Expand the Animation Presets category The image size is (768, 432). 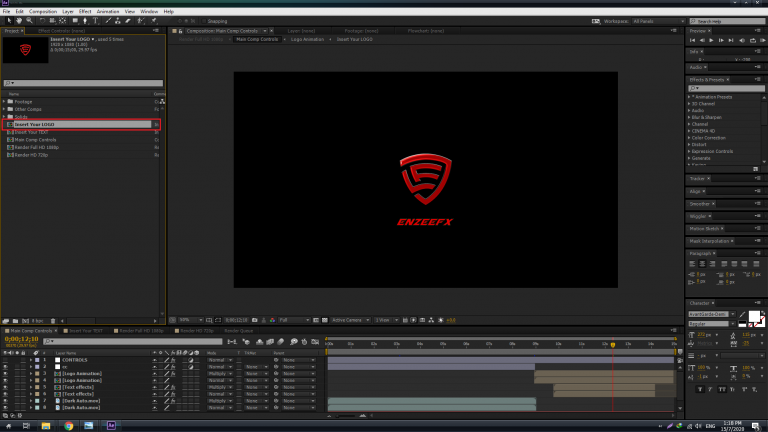pyautogui.click(x=689, y=97)
